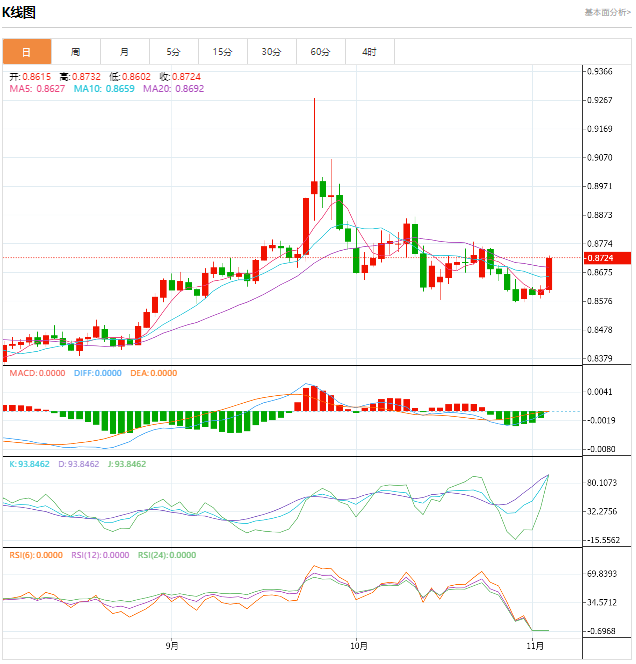Switch to the 周 weekly tab
Screen dimensions: 636x664
point(76,52)
